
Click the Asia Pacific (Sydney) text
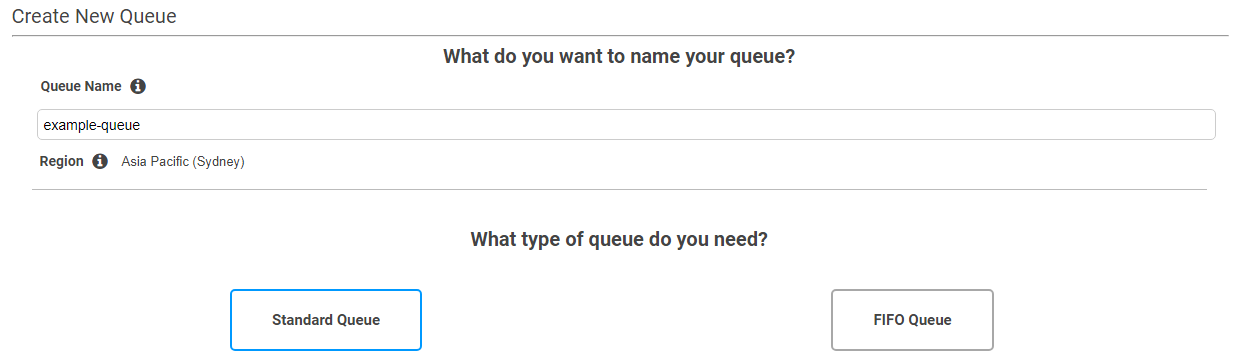point(183,161)
